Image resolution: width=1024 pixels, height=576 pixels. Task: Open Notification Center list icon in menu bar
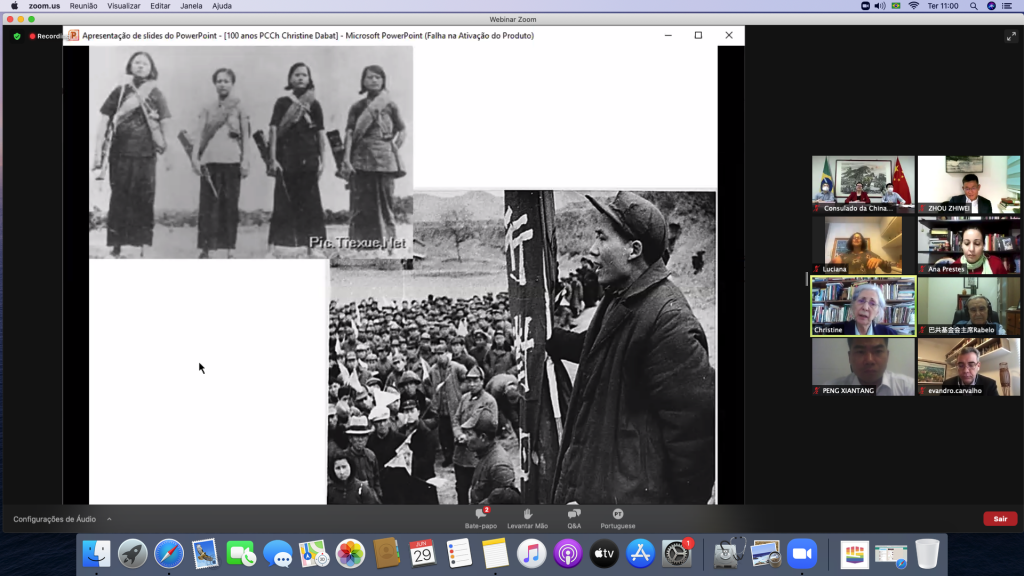click(1008, 6)
